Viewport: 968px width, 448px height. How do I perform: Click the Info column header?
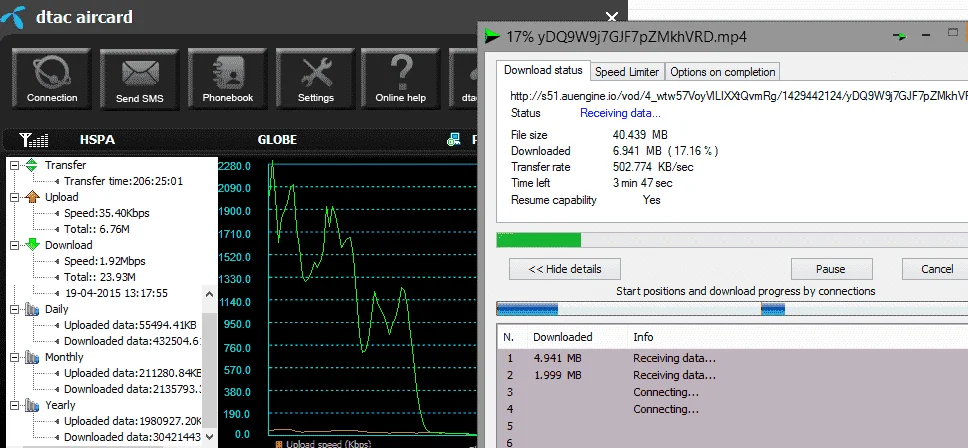pyautogui.click(x=798, y=337)
